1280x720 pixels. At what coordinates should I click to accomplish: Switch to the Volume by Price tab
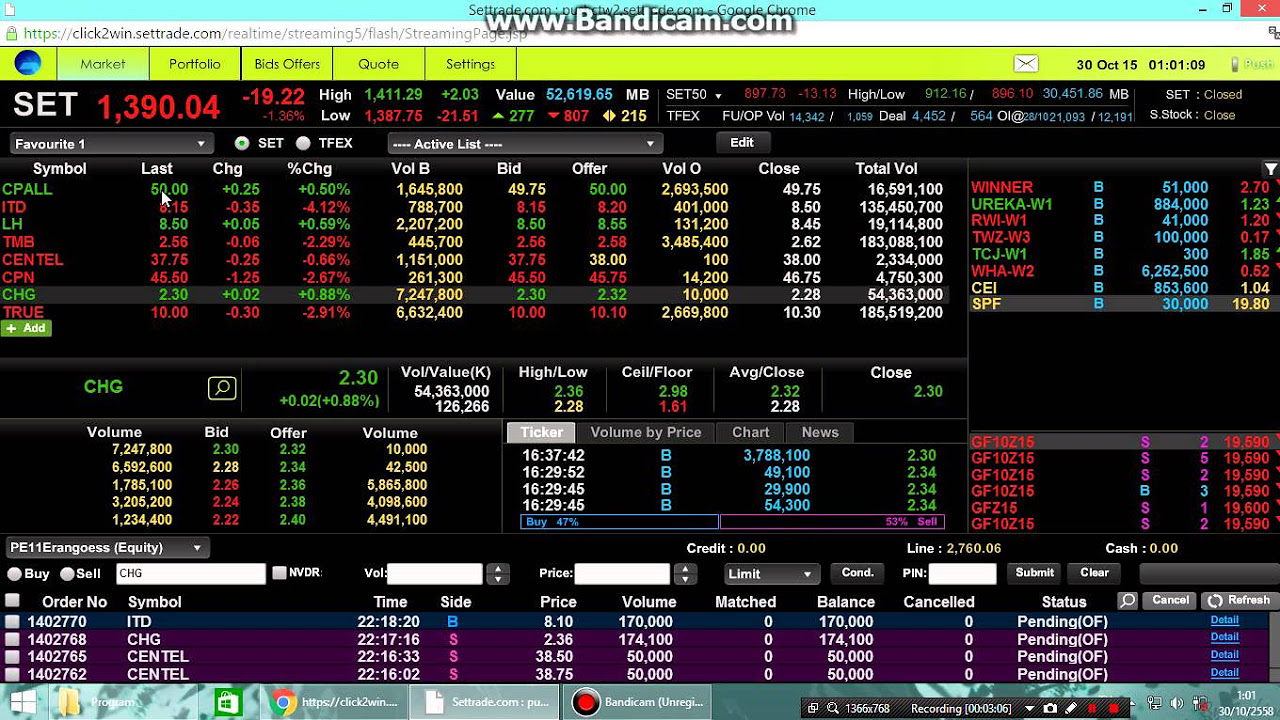[x=646, y=432]
